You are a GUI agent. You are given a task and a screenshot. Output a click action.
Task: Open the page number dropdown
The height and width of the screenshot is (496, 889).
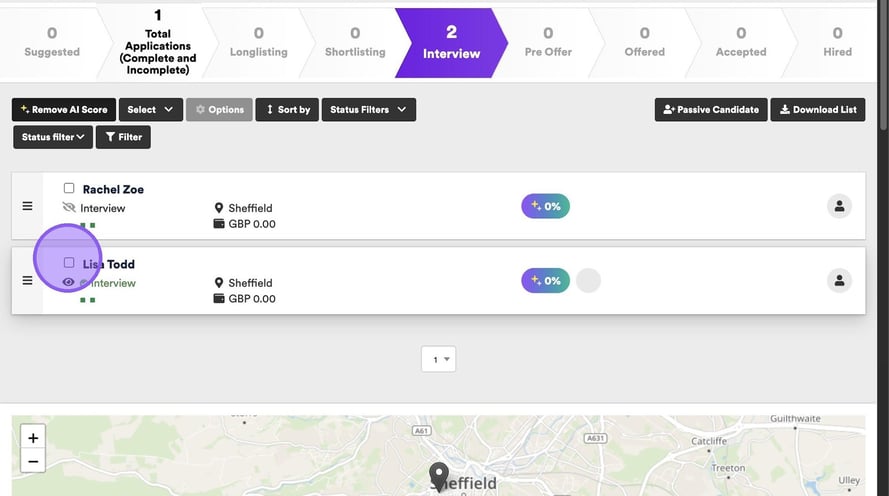tap(439, 359)
